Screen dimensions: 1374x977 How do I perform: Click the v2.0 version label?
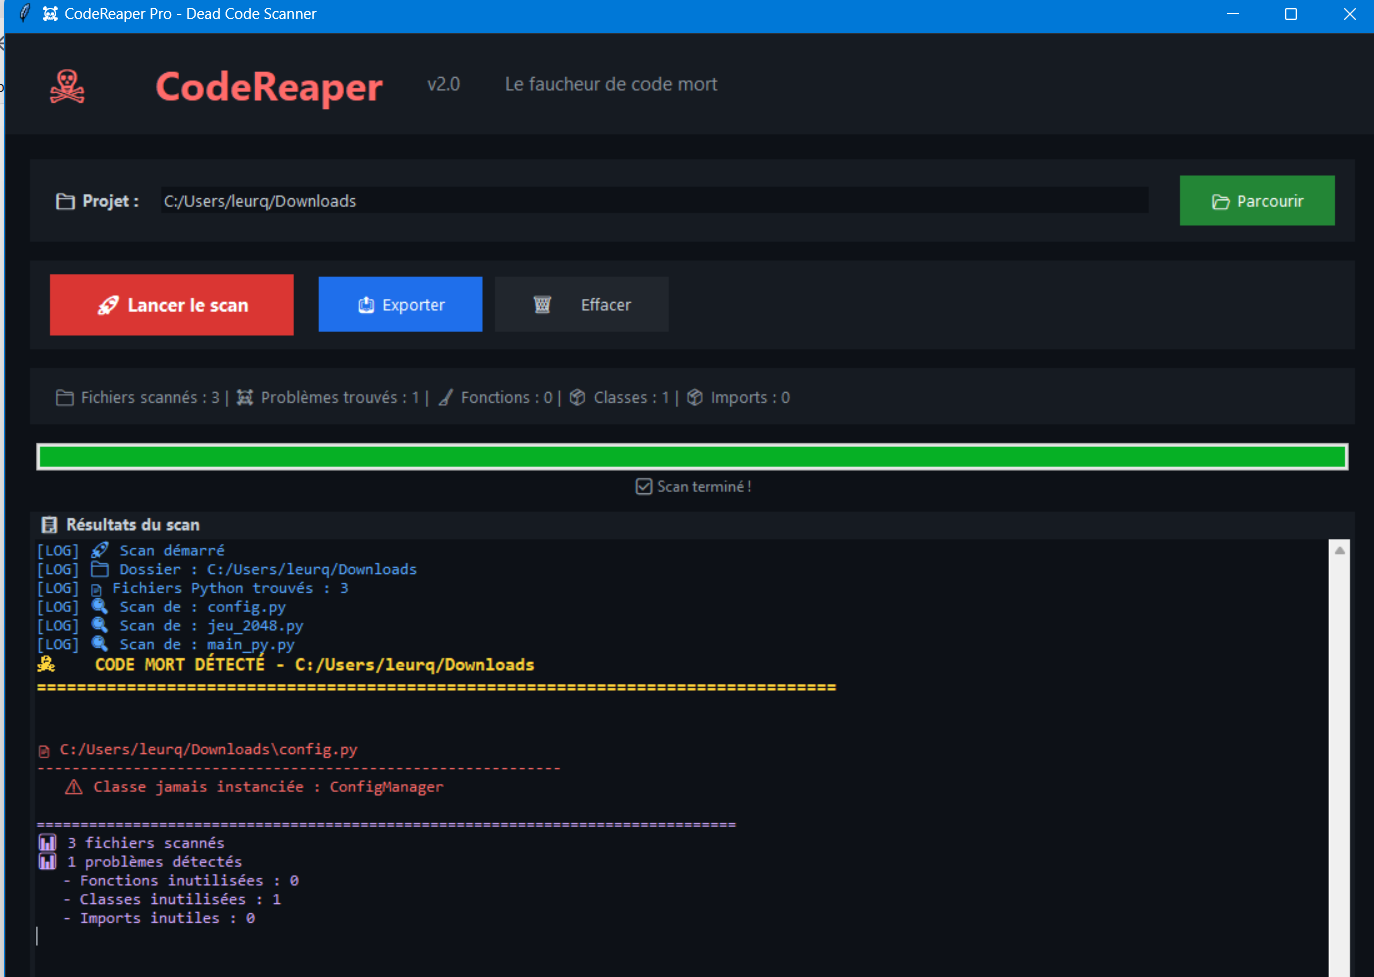tap(444, 85)
